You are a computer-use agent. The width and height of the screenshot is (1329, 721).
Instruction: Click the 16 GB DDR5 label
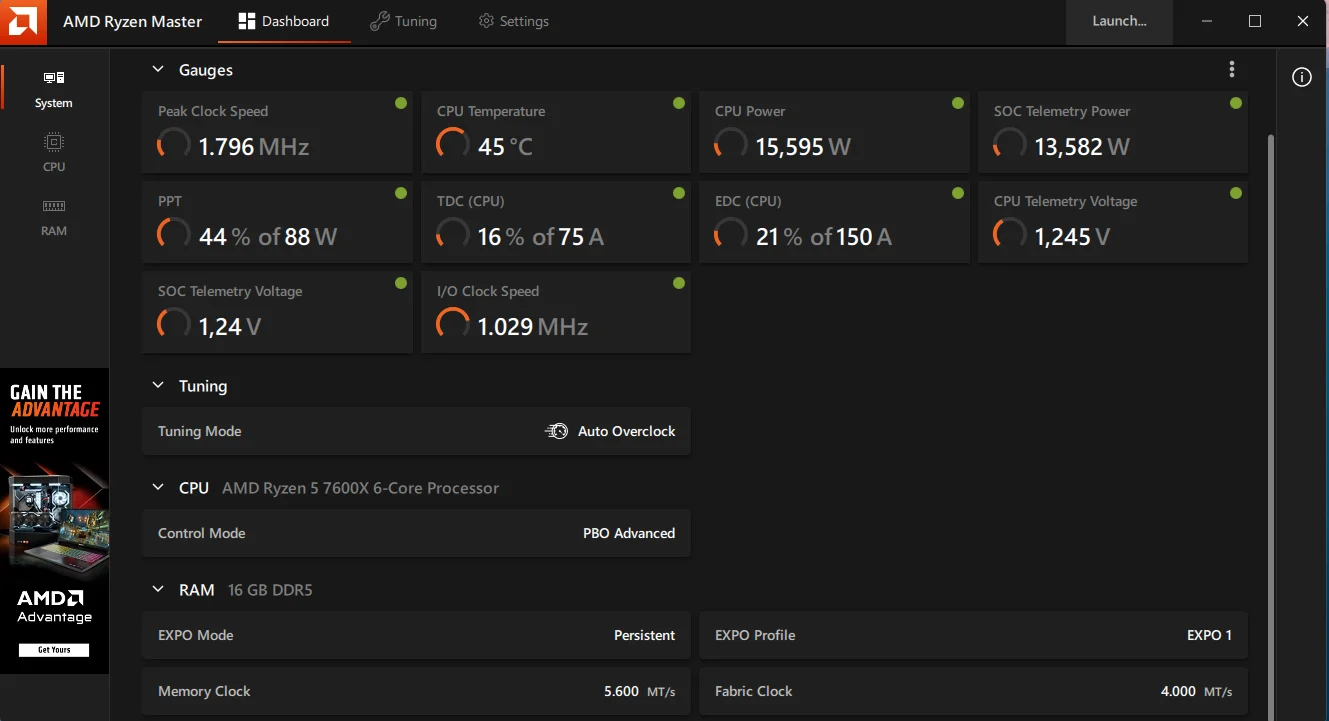pos(270,590)
